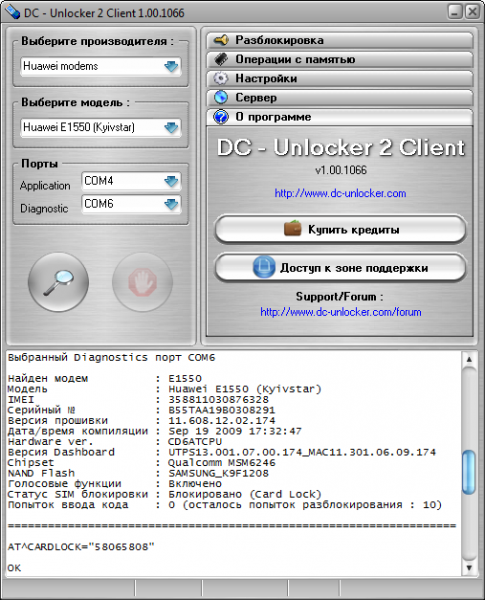Image resolution: width=485 pixels, height=600 pixels.
Task: Click the COM4 application port field
Action: 131,181
